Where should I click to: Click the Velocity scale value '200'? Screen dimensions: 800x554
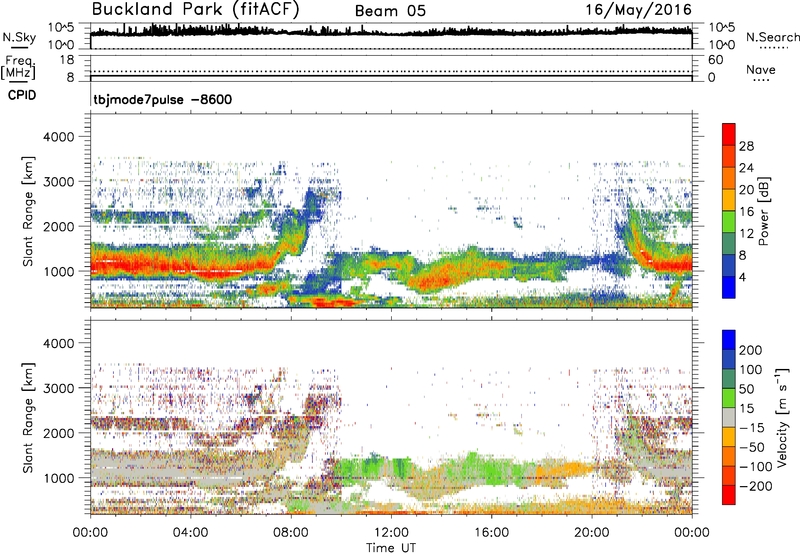point(751,350)
